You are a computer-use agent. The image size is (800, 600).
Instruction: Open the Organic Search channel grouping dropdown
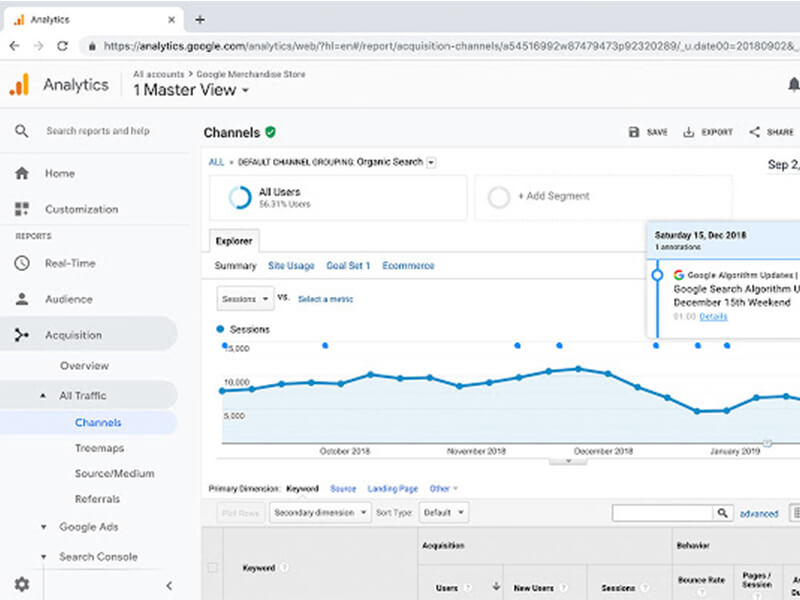tap(431, 163)
